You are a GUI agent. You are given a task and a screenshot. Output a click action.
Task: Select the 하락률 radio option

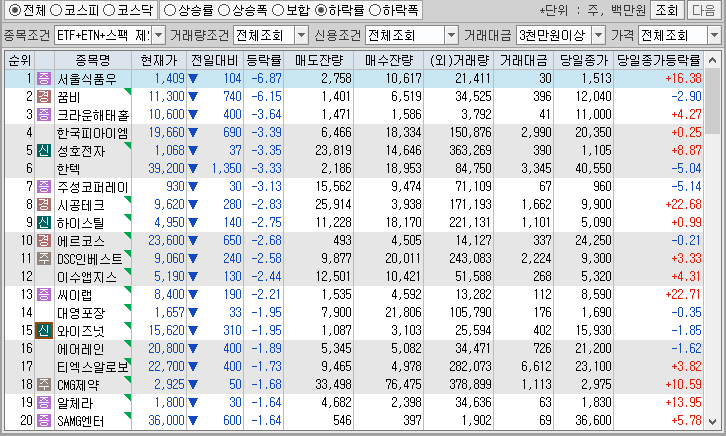[320, 10]
